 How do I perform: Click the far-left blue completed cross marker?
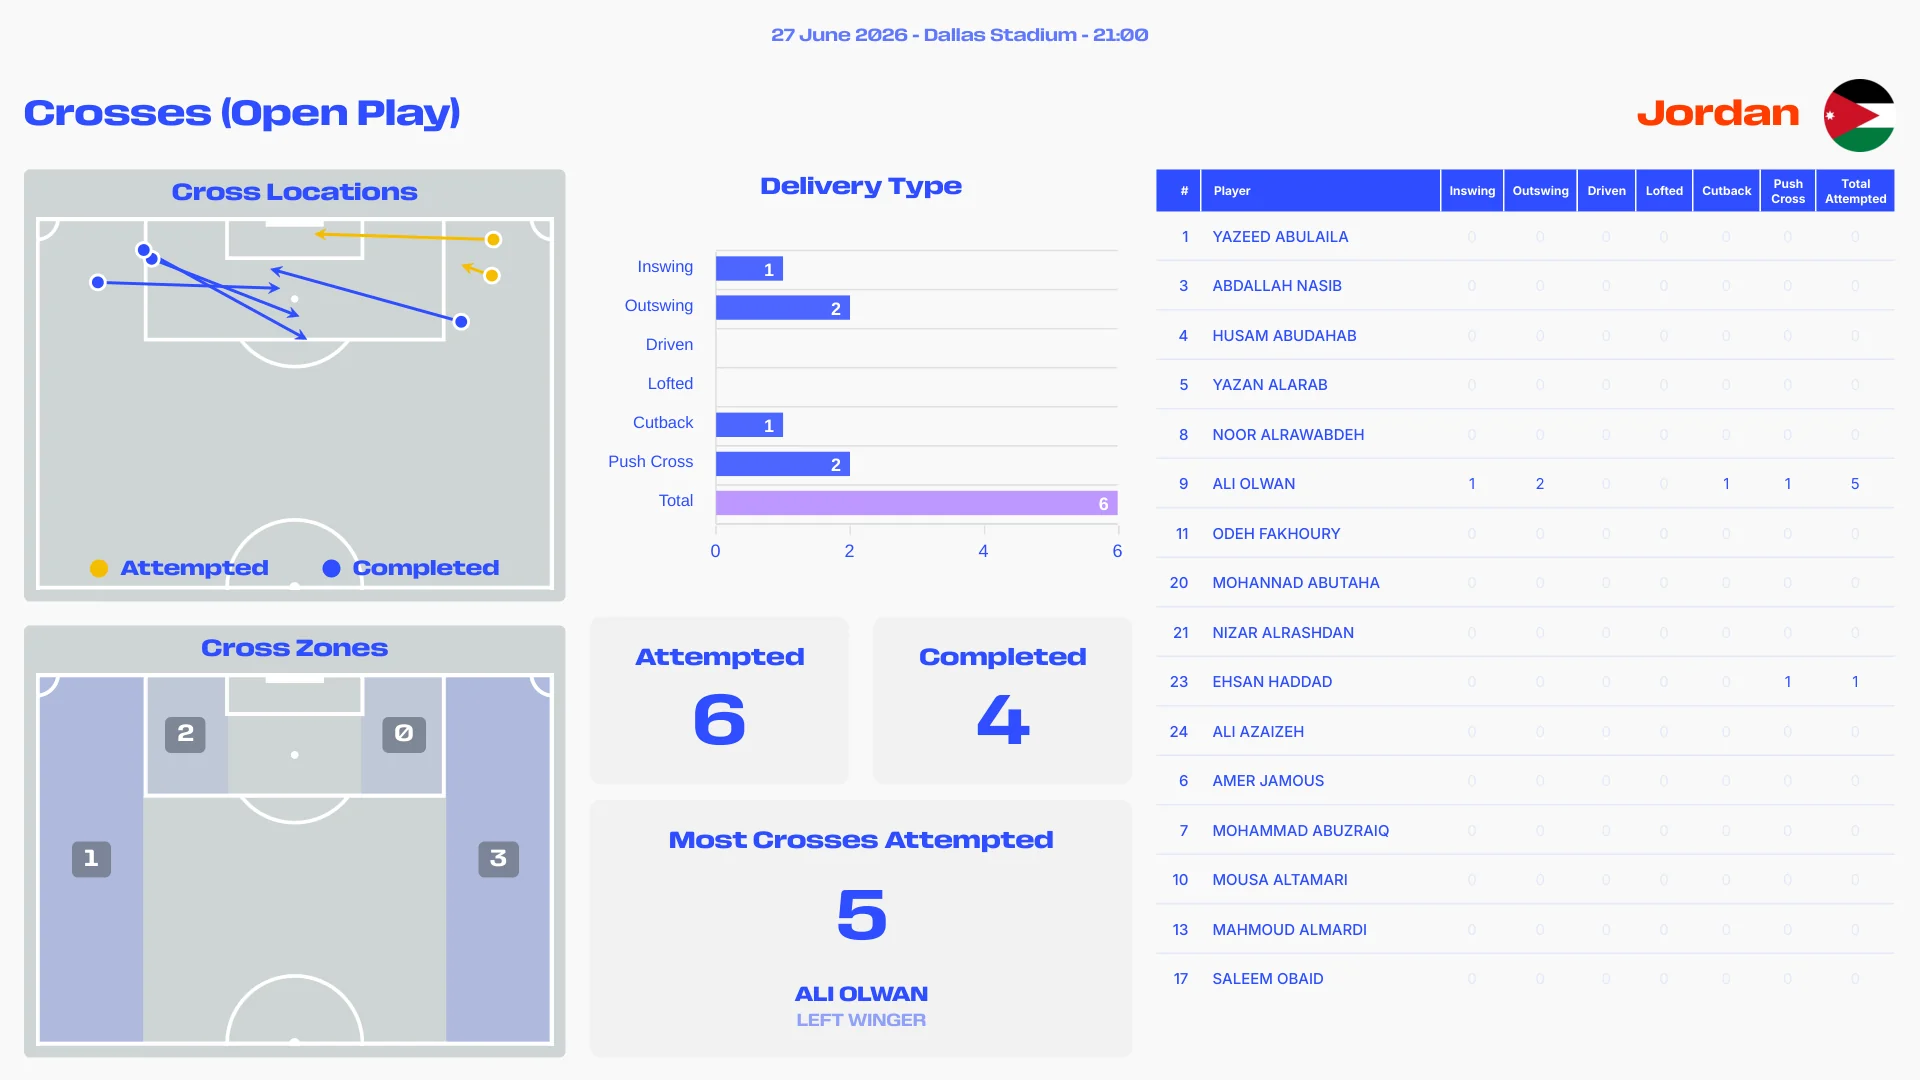click(98, 283)
